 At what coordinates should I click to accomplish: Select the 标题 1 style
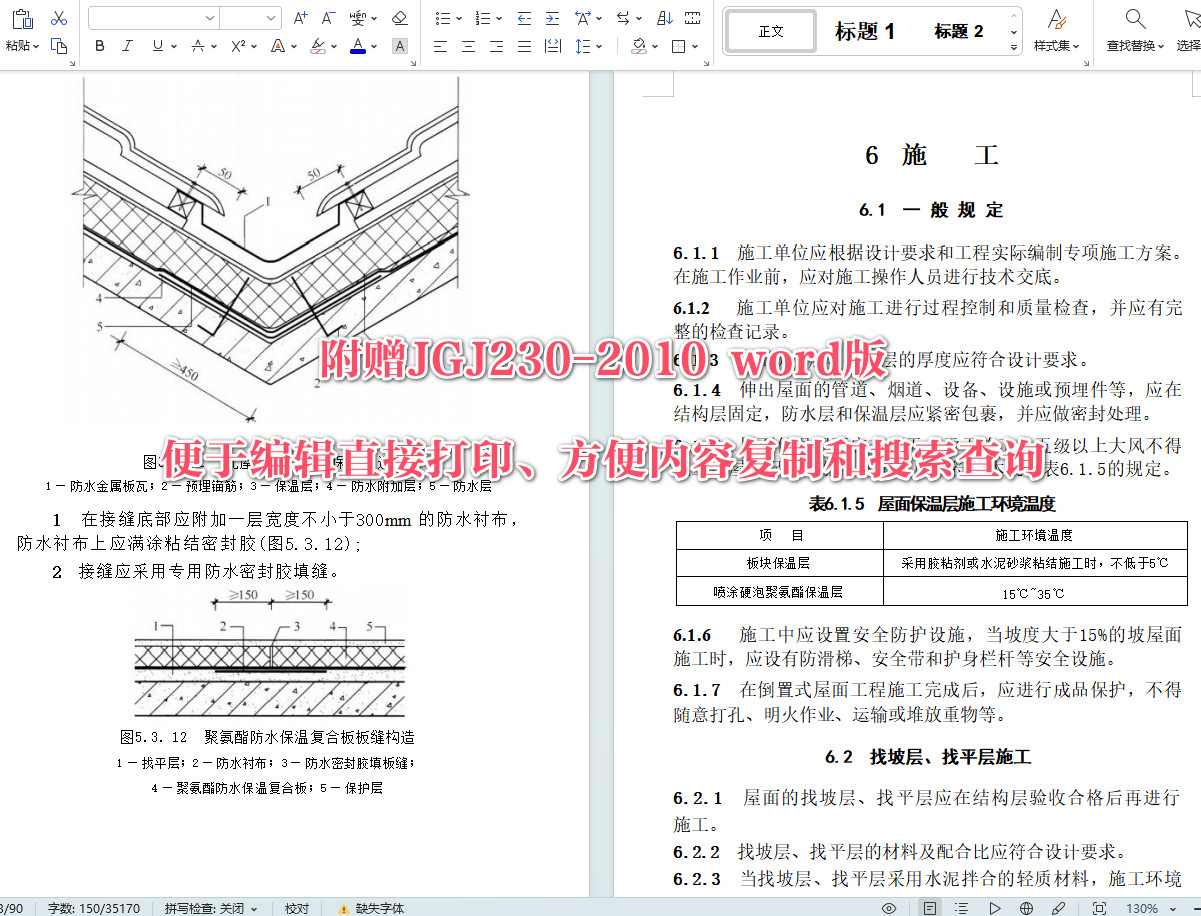point(864,31)
